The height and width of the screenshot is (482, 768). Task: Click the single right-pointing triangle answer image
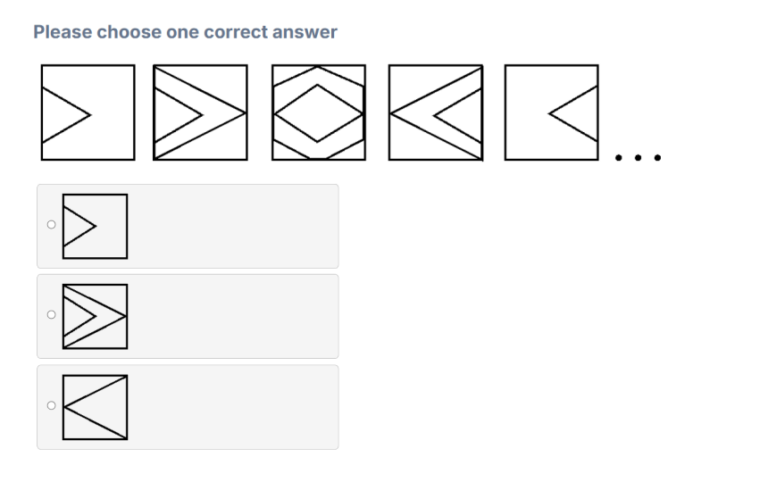click(95, 226)
